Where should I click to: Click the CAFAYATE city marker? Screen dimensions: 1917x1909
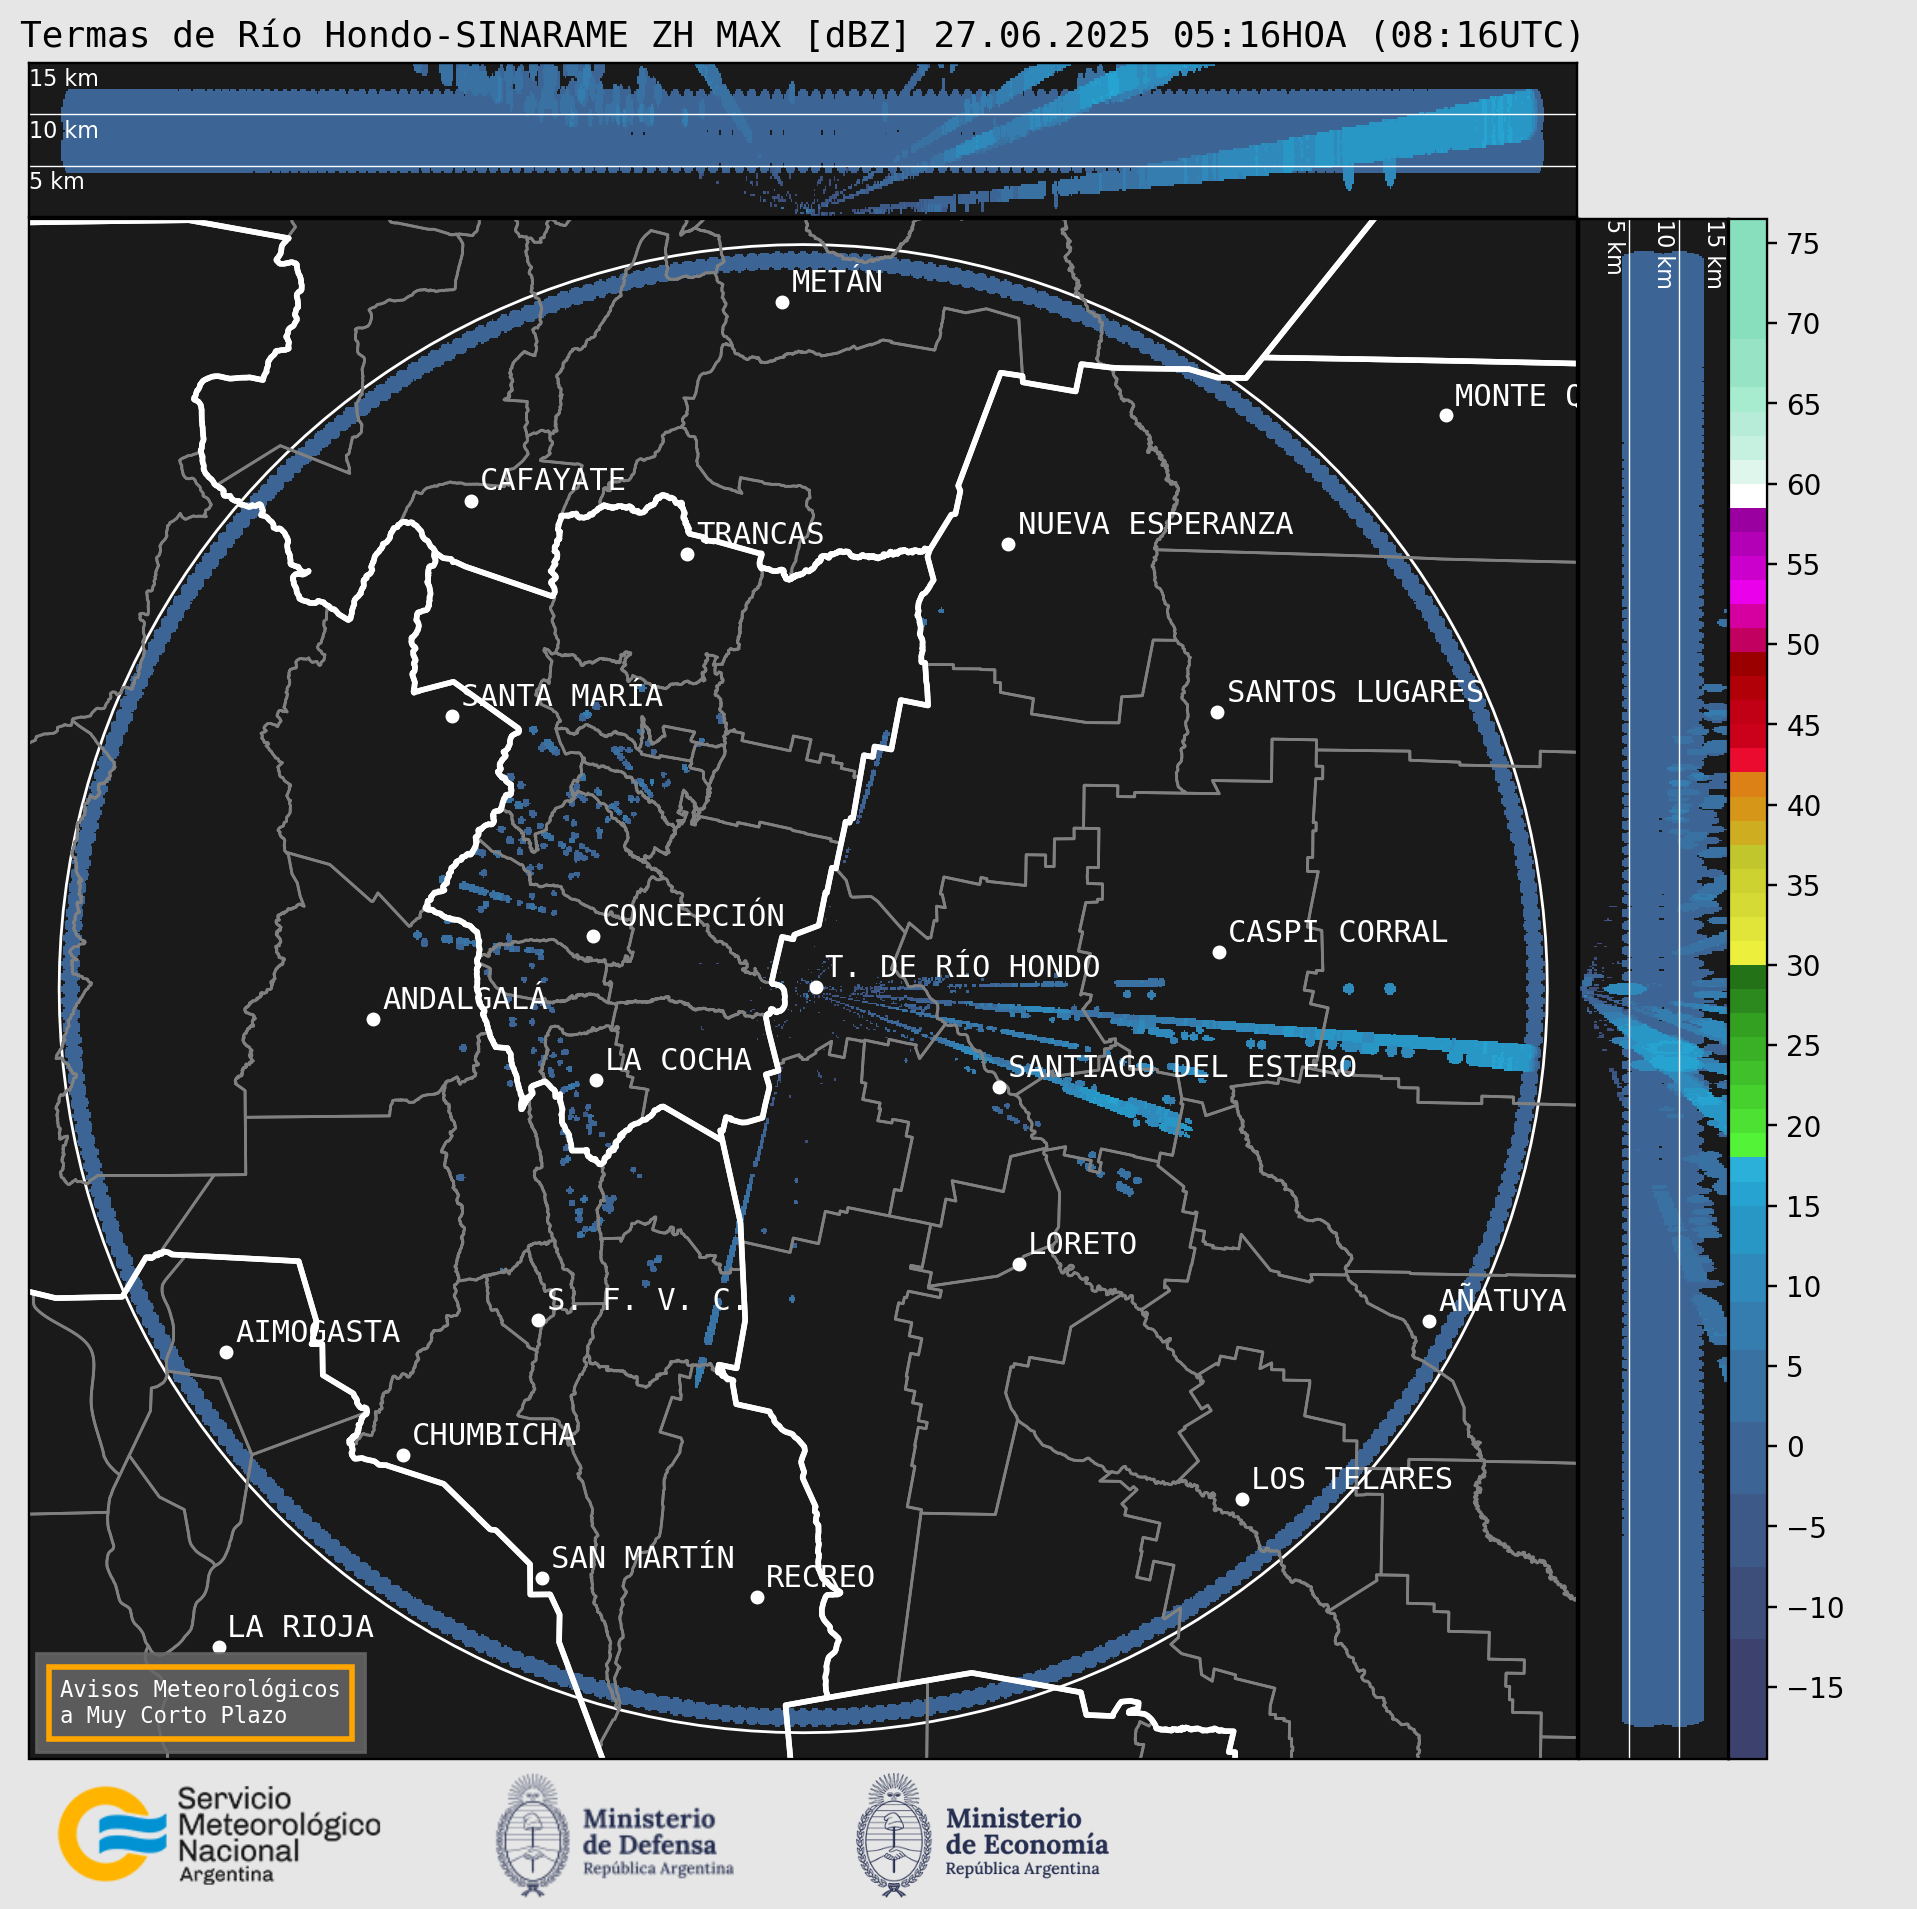(471, 501)
